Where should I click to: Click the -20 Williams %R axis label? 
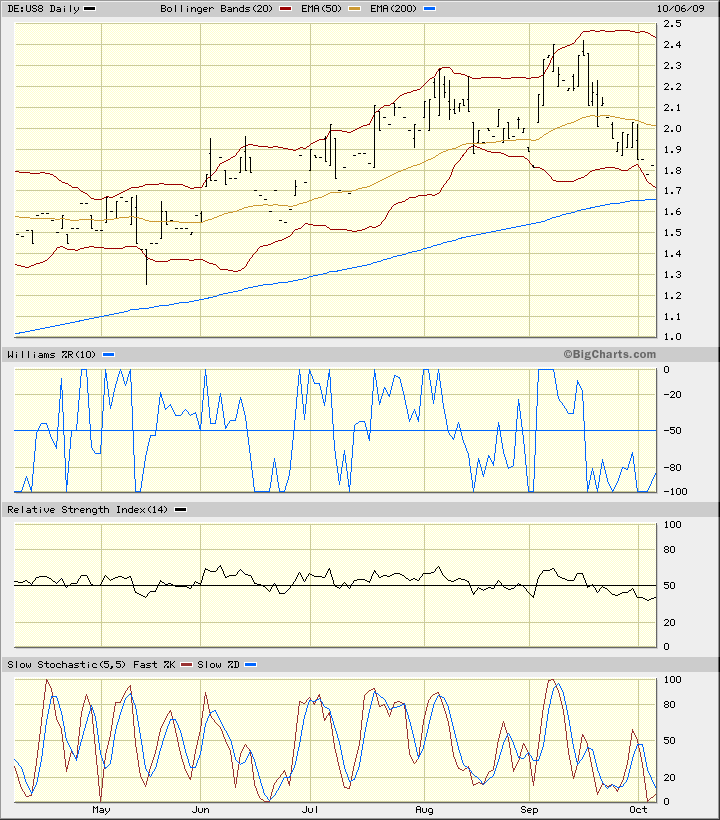coord(672,395)
